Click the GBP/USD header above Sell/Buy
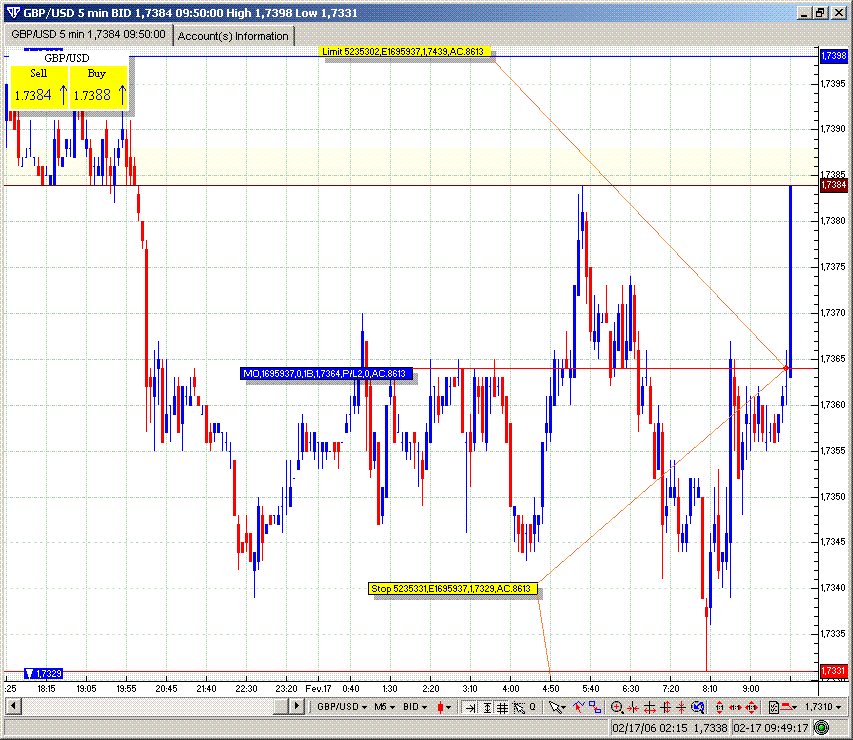 coord(67,58)
